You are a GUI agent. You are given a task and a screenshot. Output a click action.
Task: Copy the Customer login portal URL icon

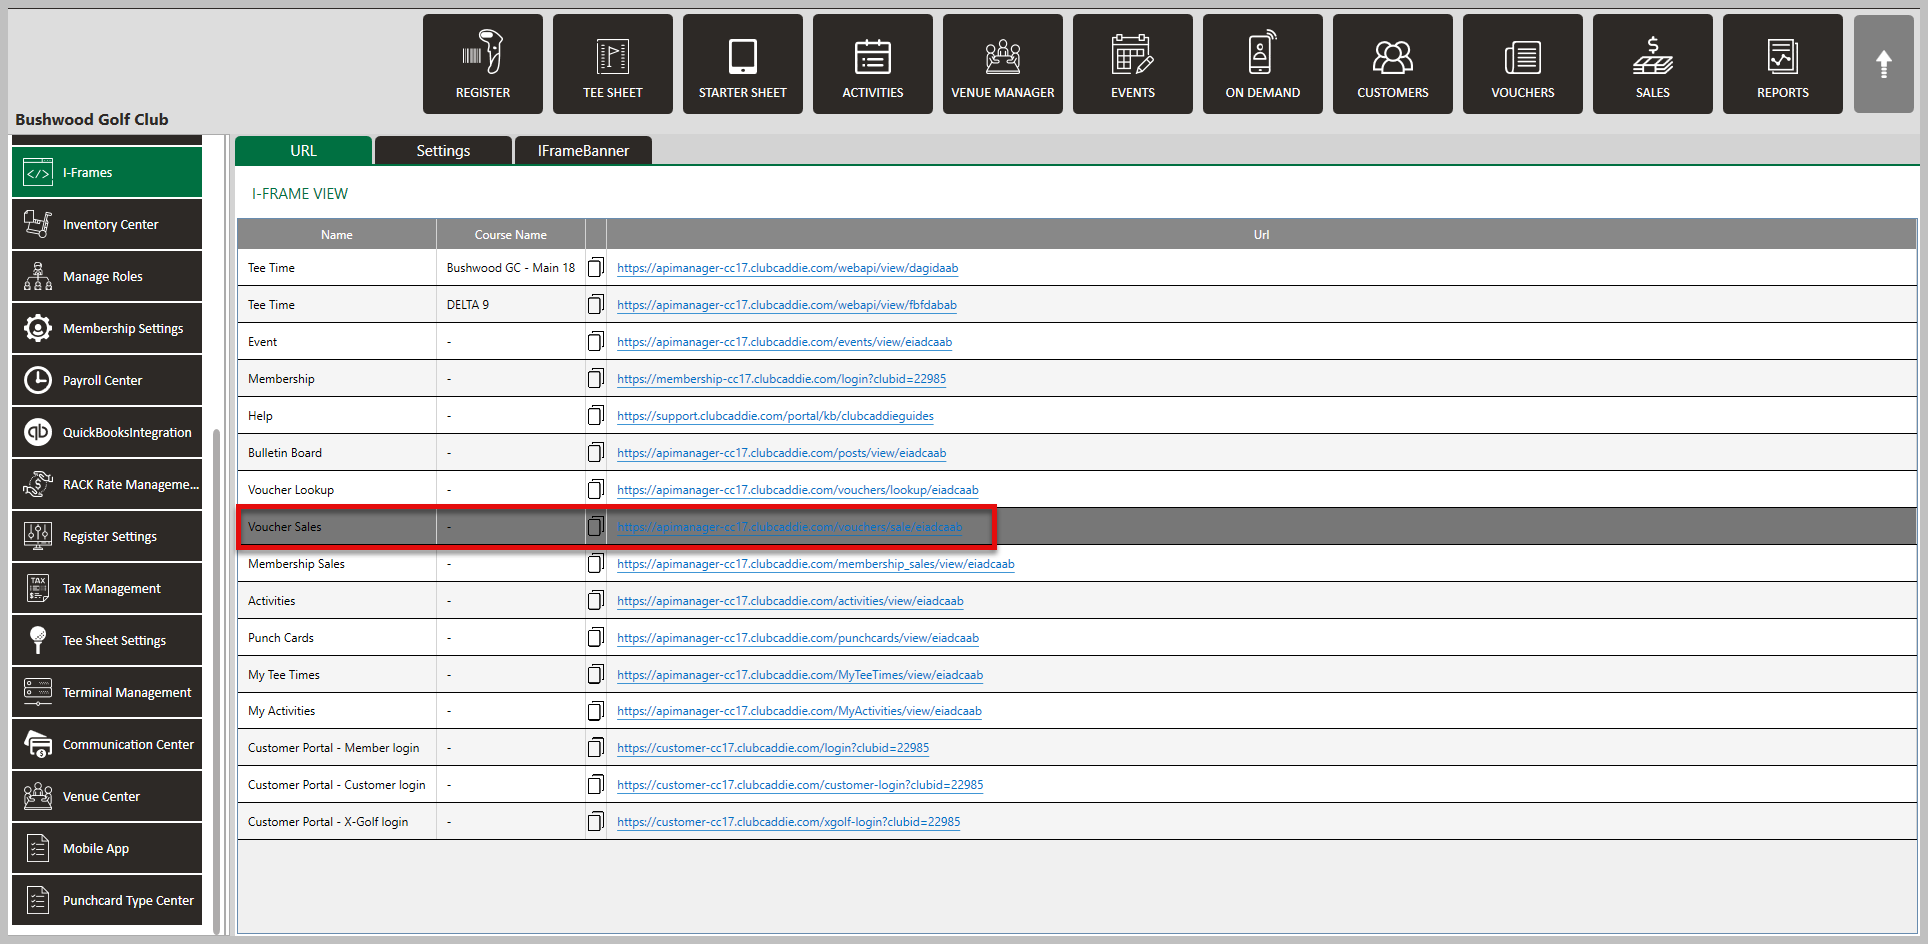[x=596, y=785]
